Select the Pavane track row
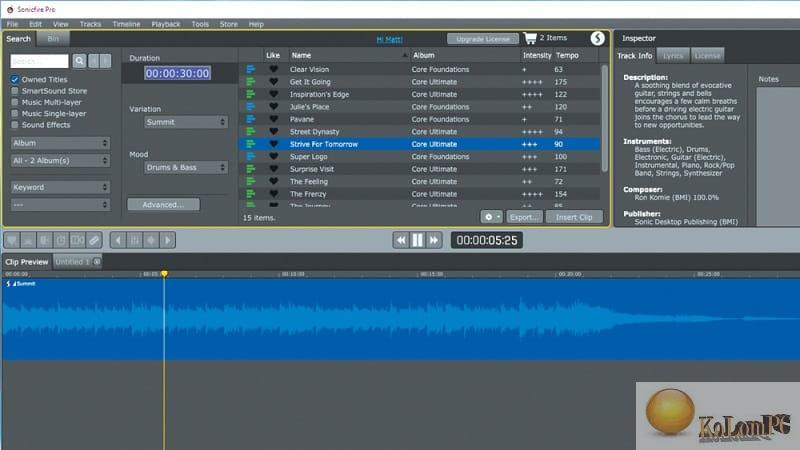The width and height of the screenshot is (800, 450). [x=419, y=119]
